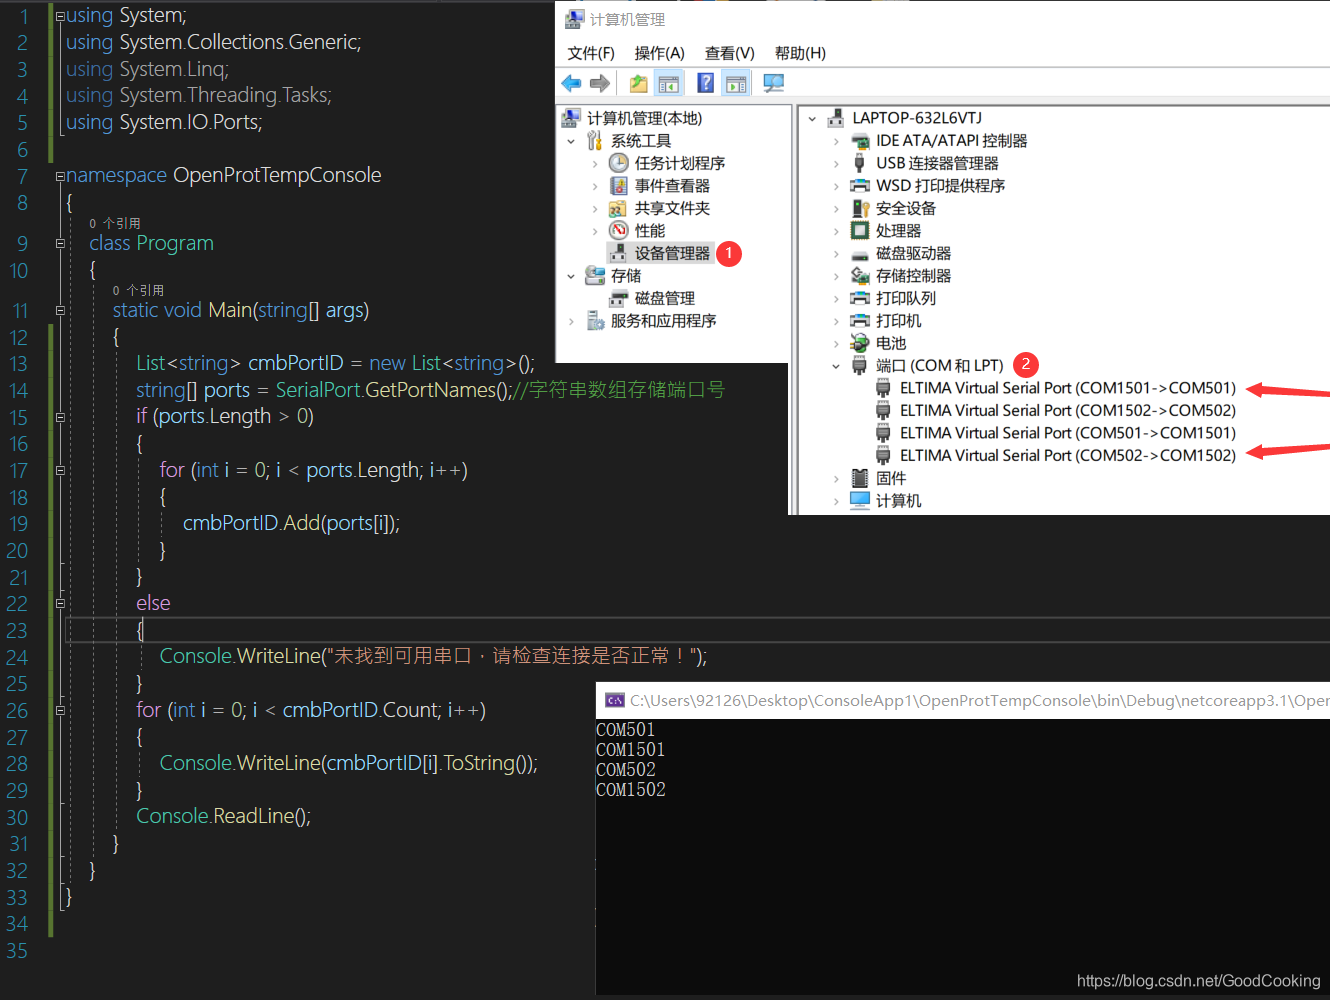The height and width of the screenshot is (1000, 1330).
Task: Click the 计算机管理 title bar app icon
Action: (574, 19)
